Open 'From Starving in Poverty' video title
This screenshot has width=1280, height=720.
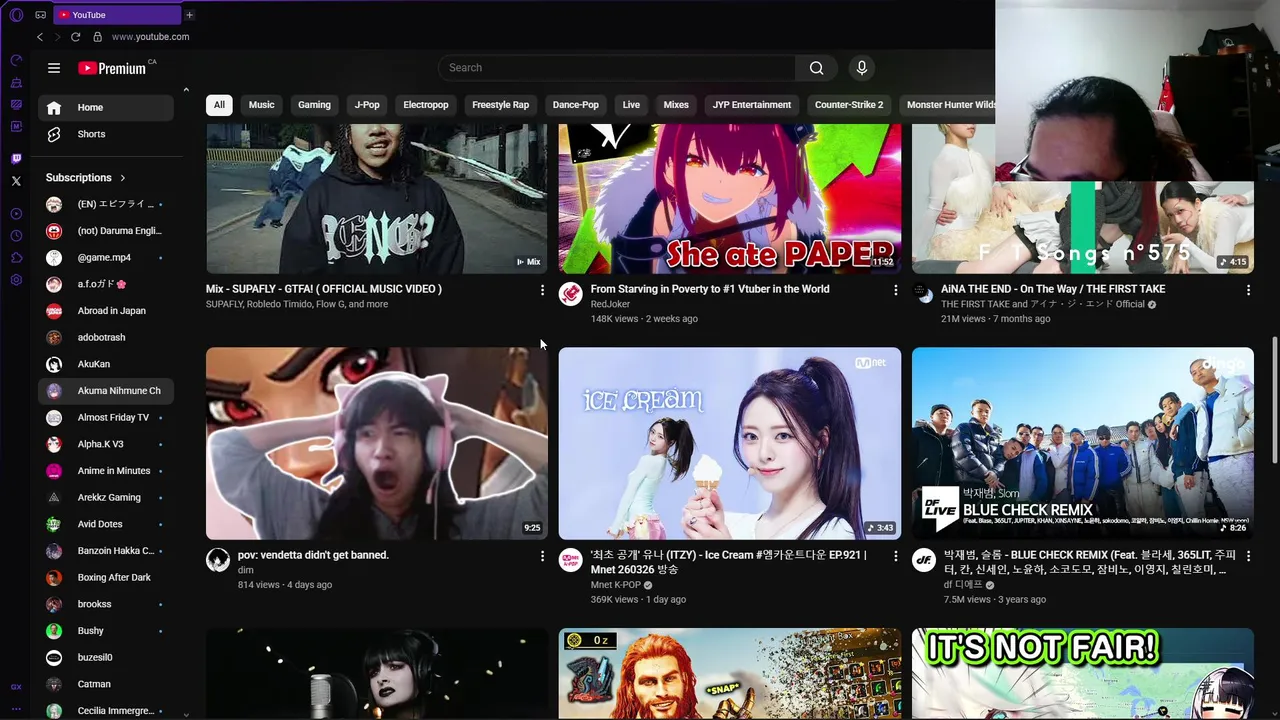pos(710,289)
